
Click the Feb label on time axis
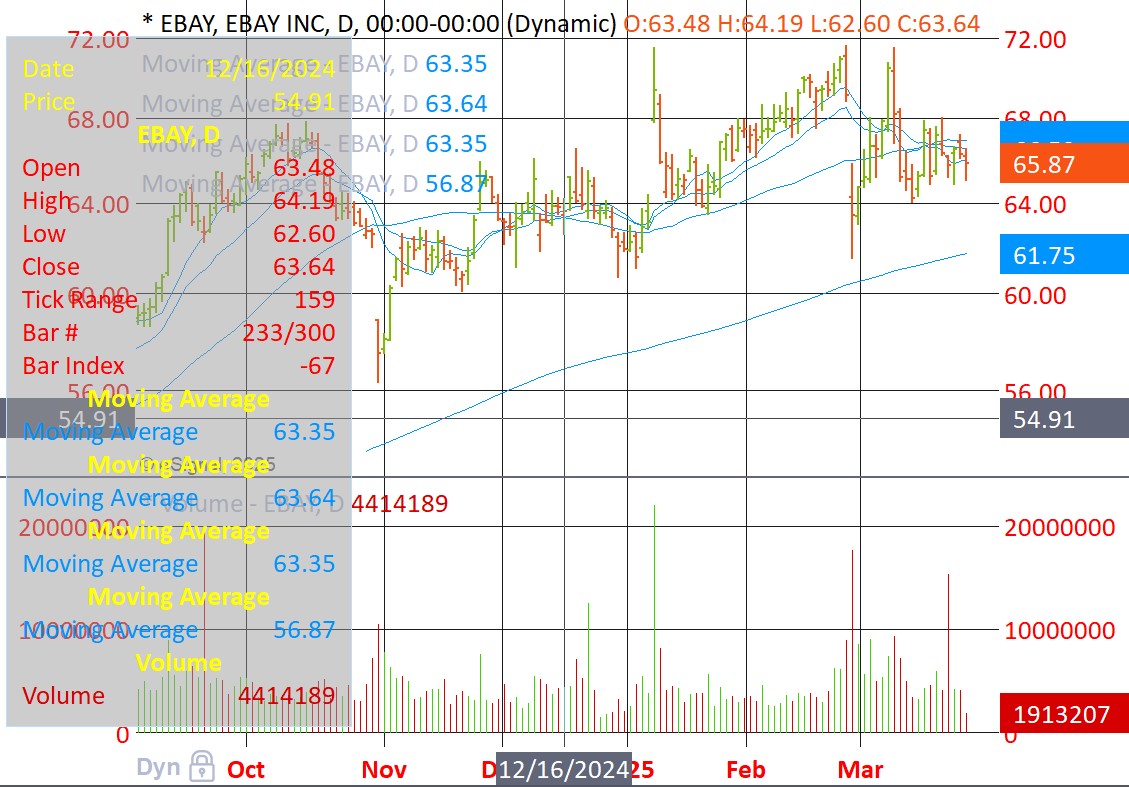point(746,770)
